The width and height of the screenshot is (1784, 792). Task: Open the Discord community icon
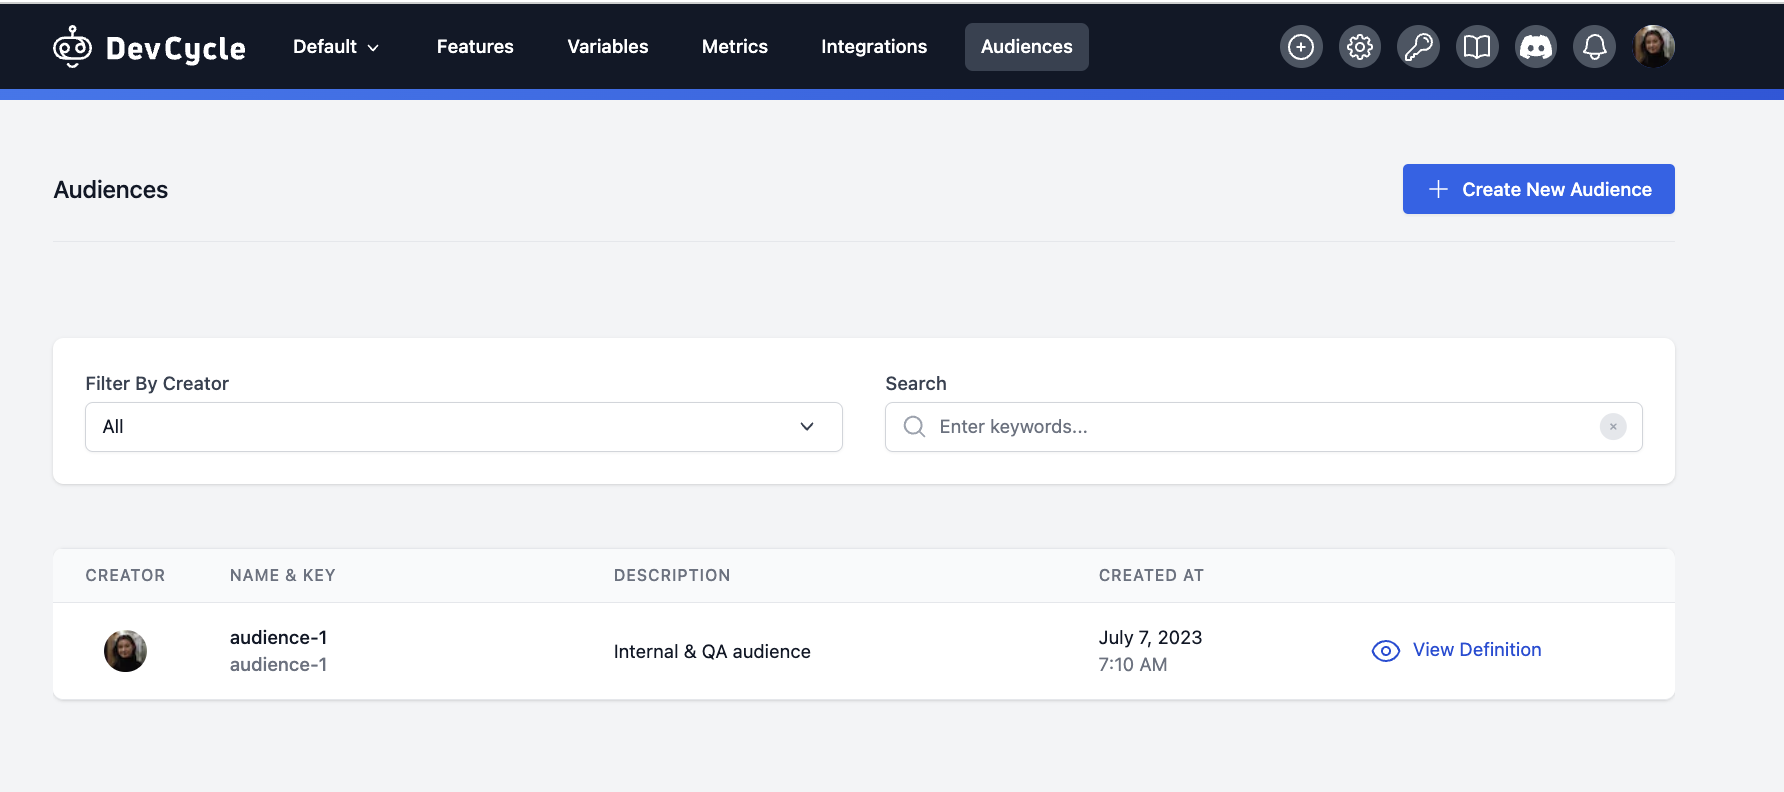[1536, 47]
